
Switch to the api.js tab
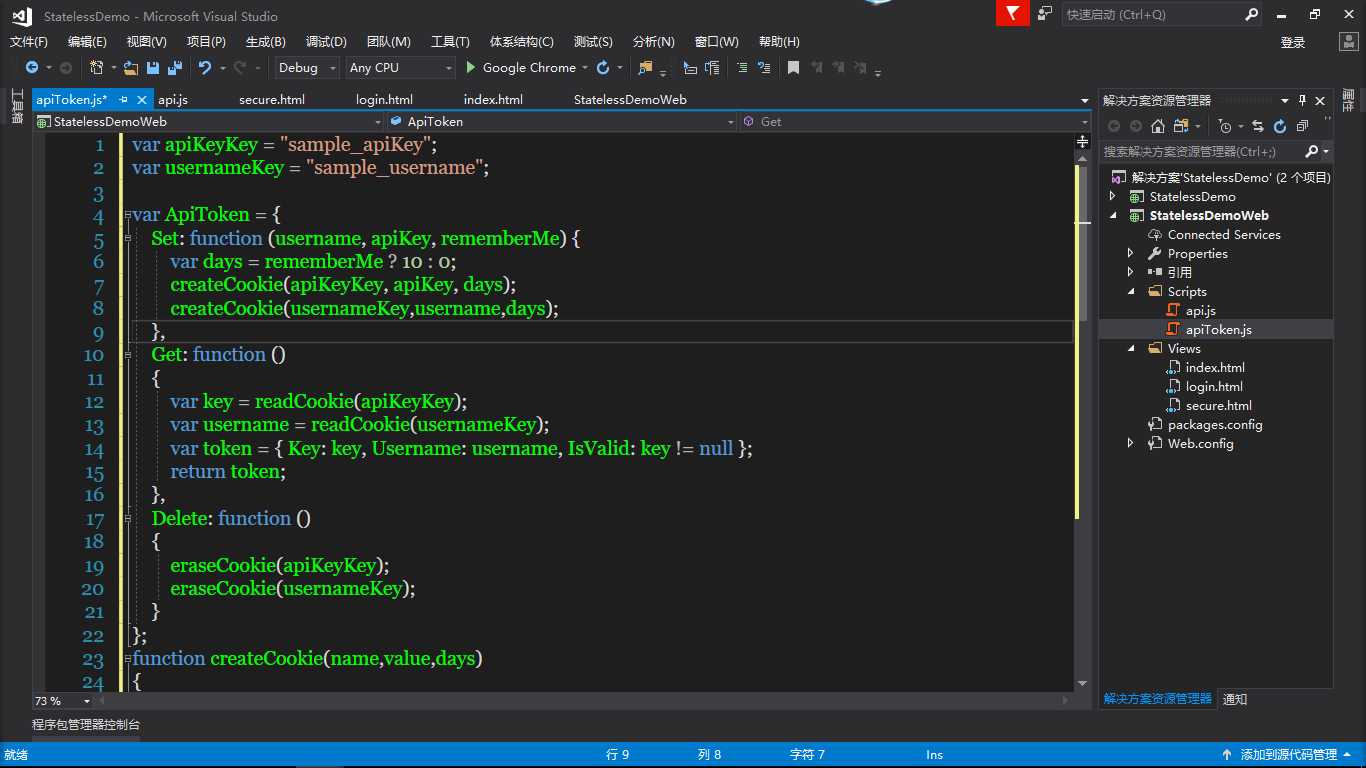click(173, 100)
